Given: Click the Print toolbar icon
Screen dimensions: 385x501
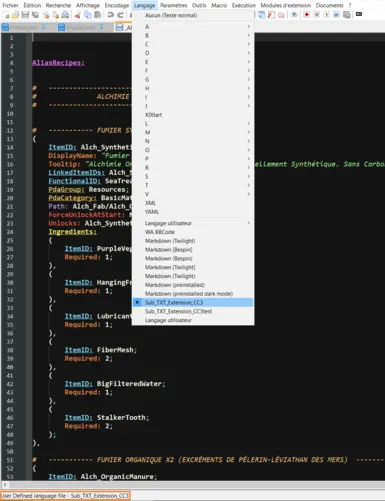Looking at the screenshot, I should (x=65, y=15).
